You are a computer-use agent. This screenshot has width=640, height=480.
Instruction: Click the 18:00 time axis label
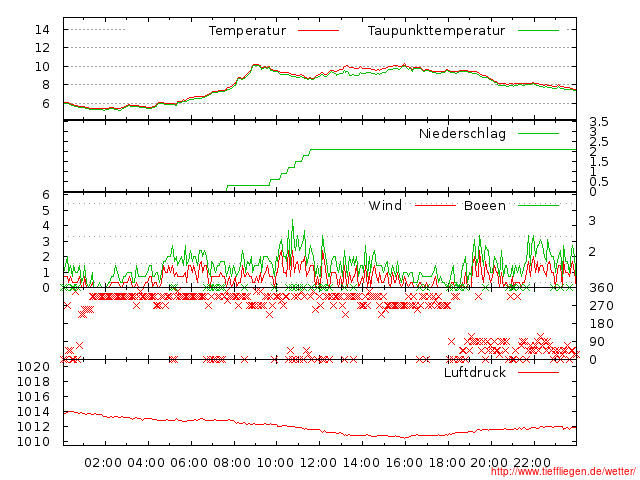(x=447, y=463)
